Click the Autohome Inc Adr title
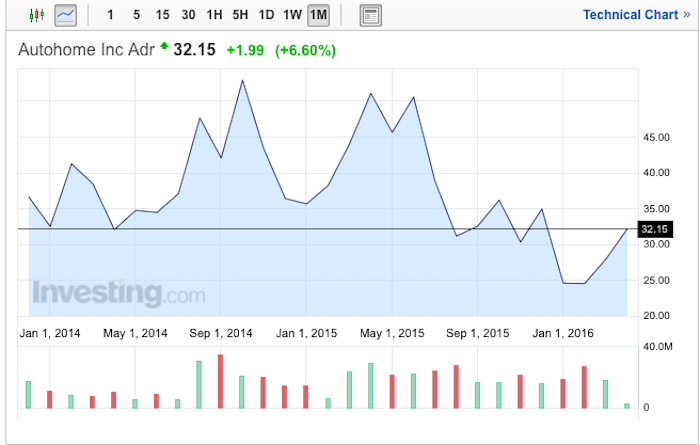Viewport: 700px width, 445px height. tap(87, 49)
